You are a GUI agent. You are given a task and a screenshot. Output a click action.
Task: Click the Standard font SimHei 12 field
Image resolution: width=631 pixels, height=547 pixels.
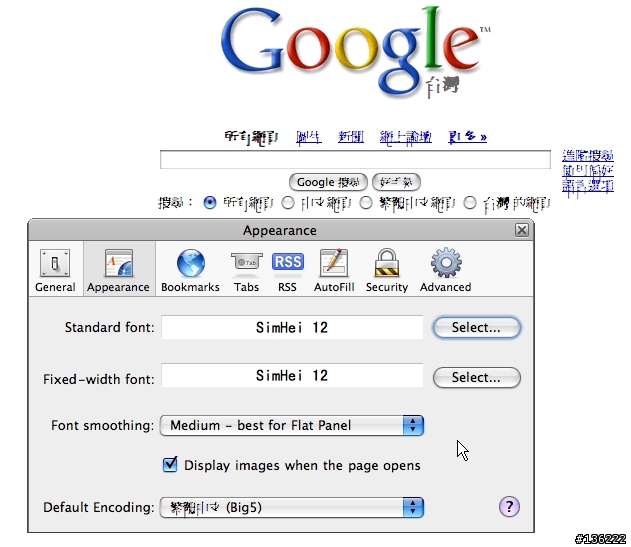[x=292, y=327]
